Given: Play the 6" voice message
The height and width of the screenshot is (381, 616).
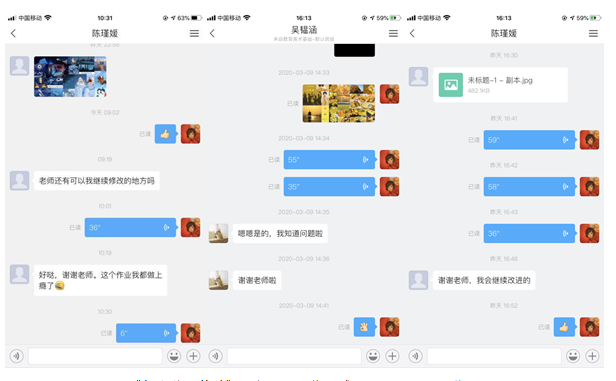Looking at the screenshot, I should (x=147, y=333).
